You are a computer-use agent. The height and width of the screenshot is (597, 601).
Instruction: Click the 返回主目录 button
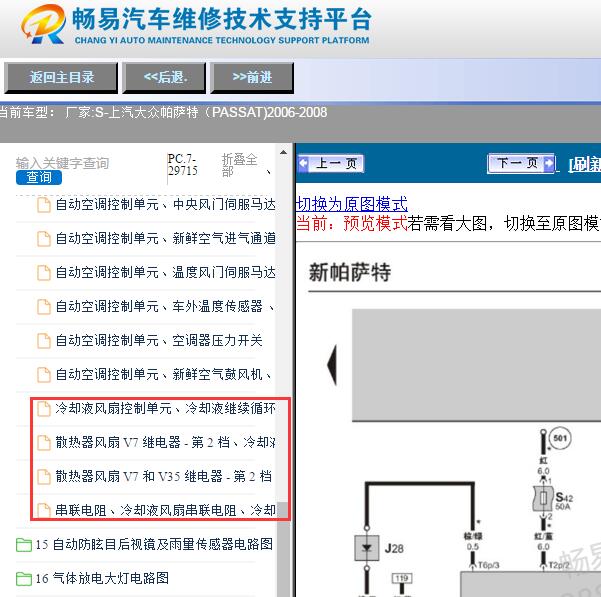coord(61,78)
